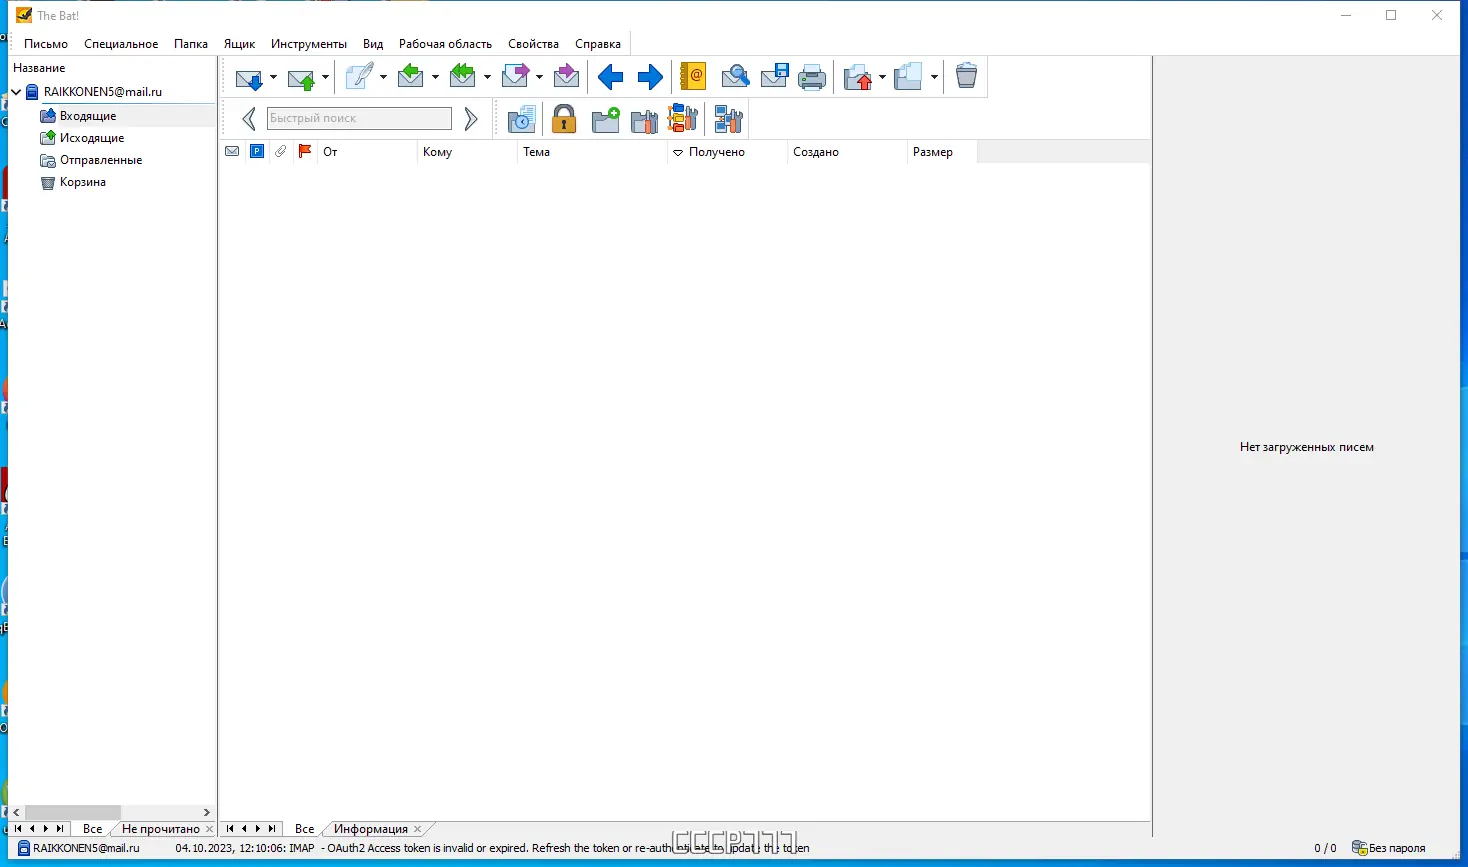The width and height of the screenshot is (1468, 867).
Task: Open dropdown next to Reply icon
Action: tap(435, 77)
